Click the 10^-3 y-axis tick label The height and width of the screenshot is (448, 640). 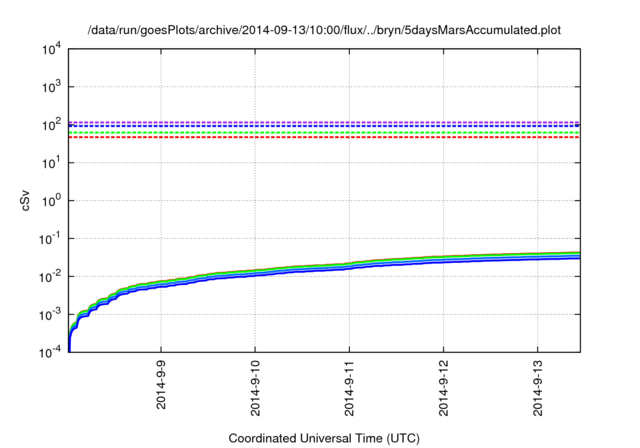[51, 315]
